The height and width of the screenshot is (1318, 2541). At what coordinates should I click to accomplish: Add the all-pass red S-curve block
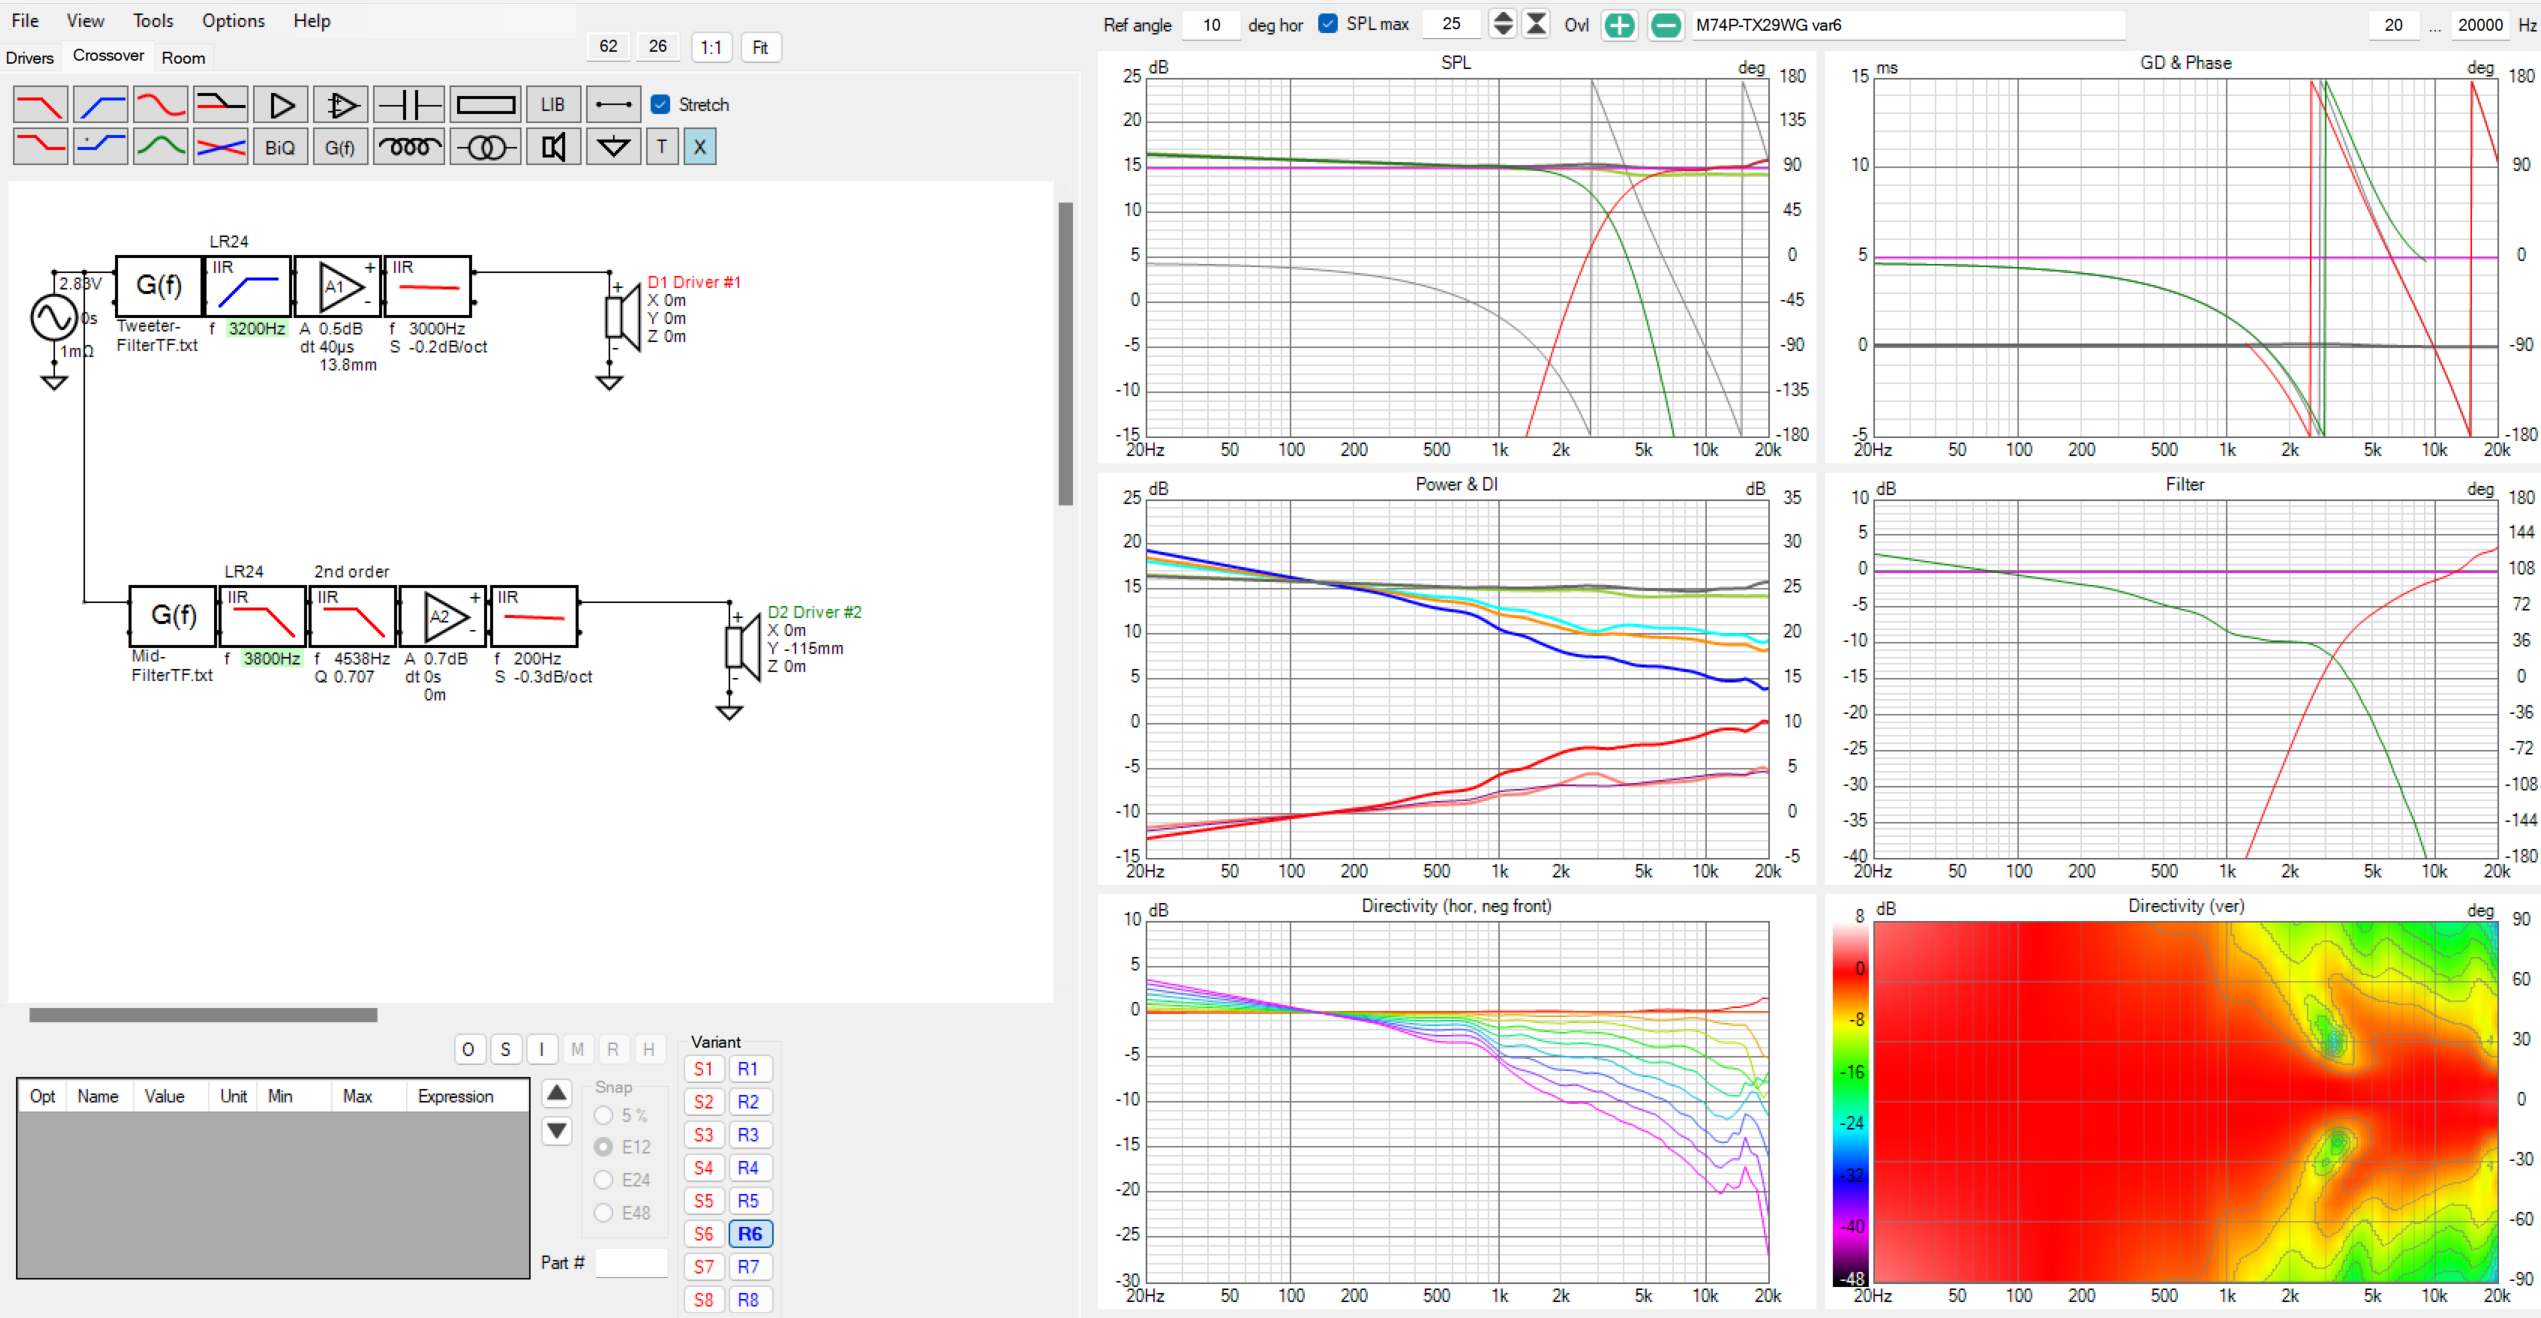tap(160, 104)
